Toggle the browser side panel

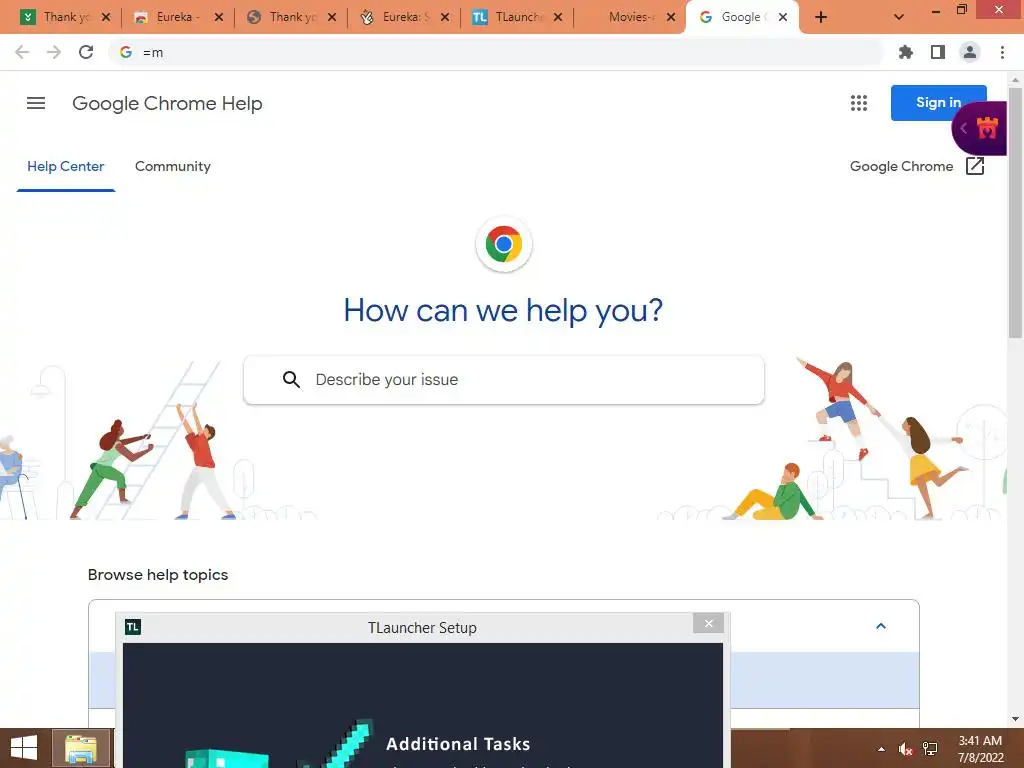938,52
